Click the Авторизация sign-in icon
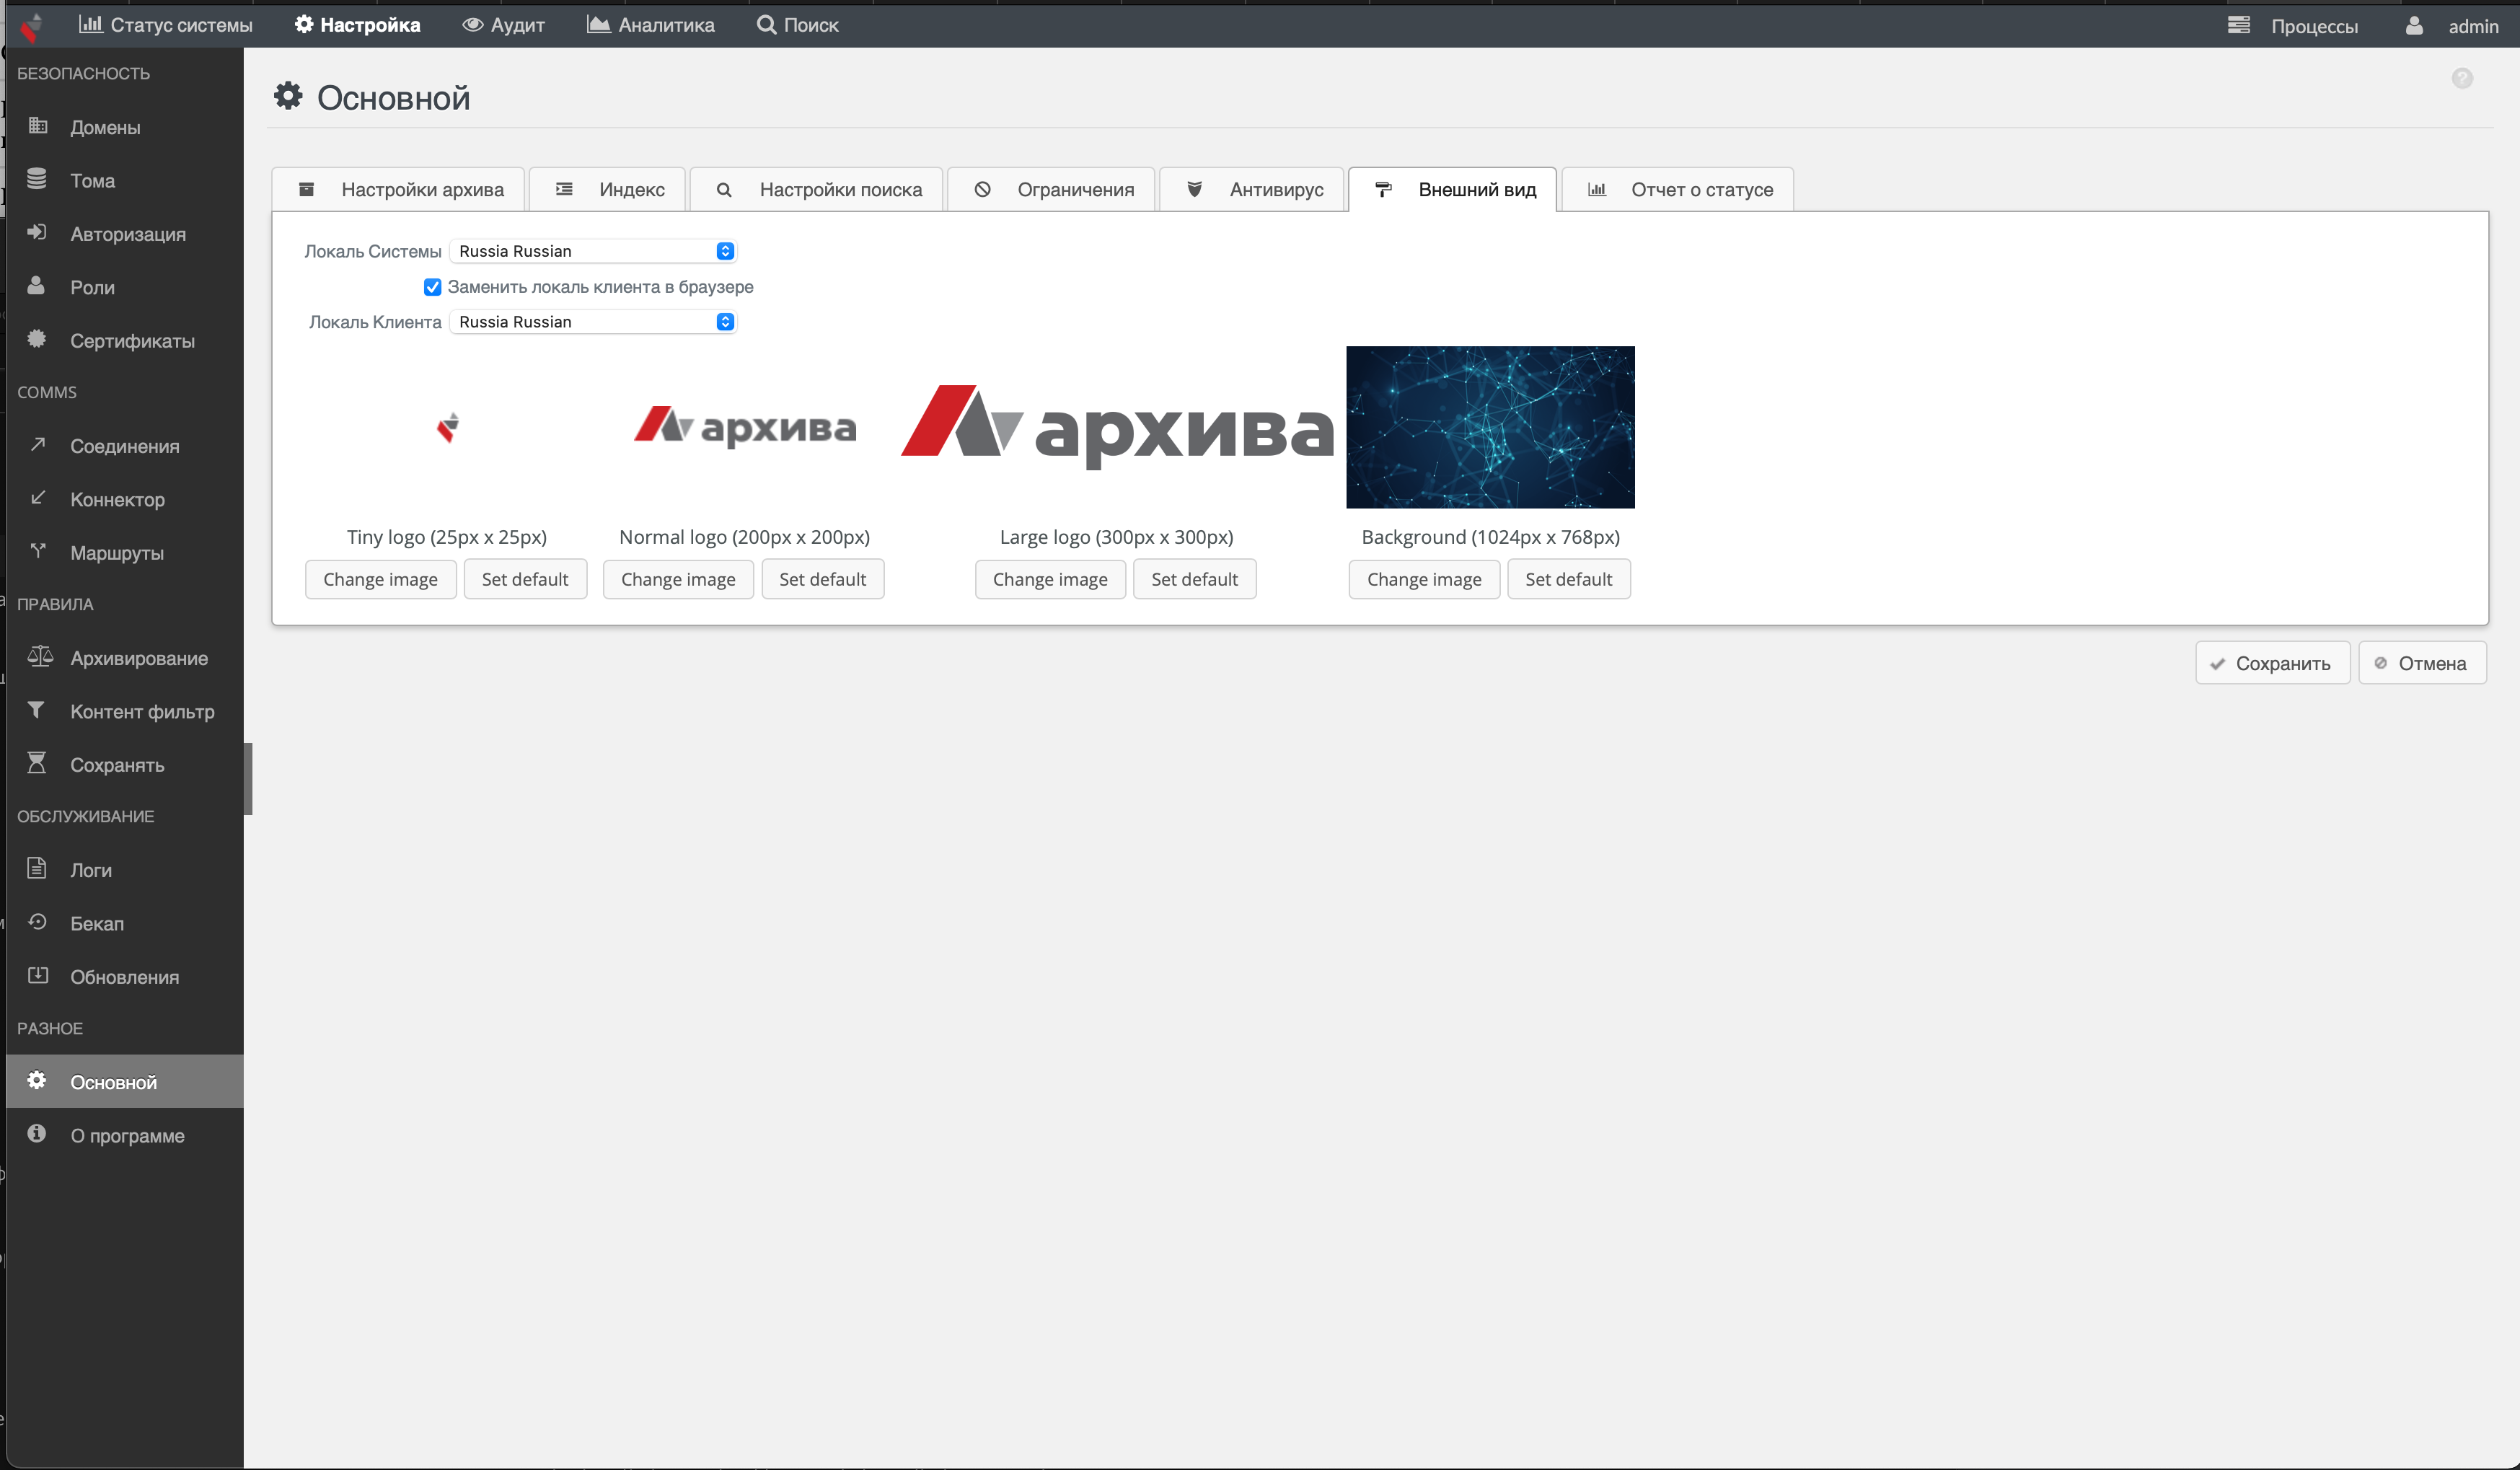 point(37,232)
